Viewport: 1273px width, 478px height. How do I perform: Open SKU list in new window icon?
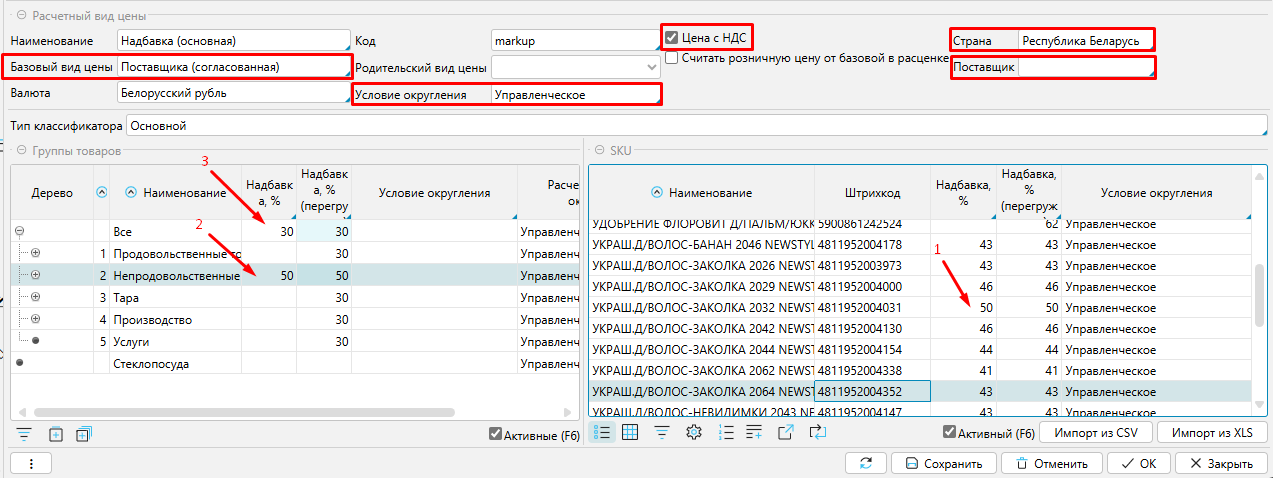point(785,432)
